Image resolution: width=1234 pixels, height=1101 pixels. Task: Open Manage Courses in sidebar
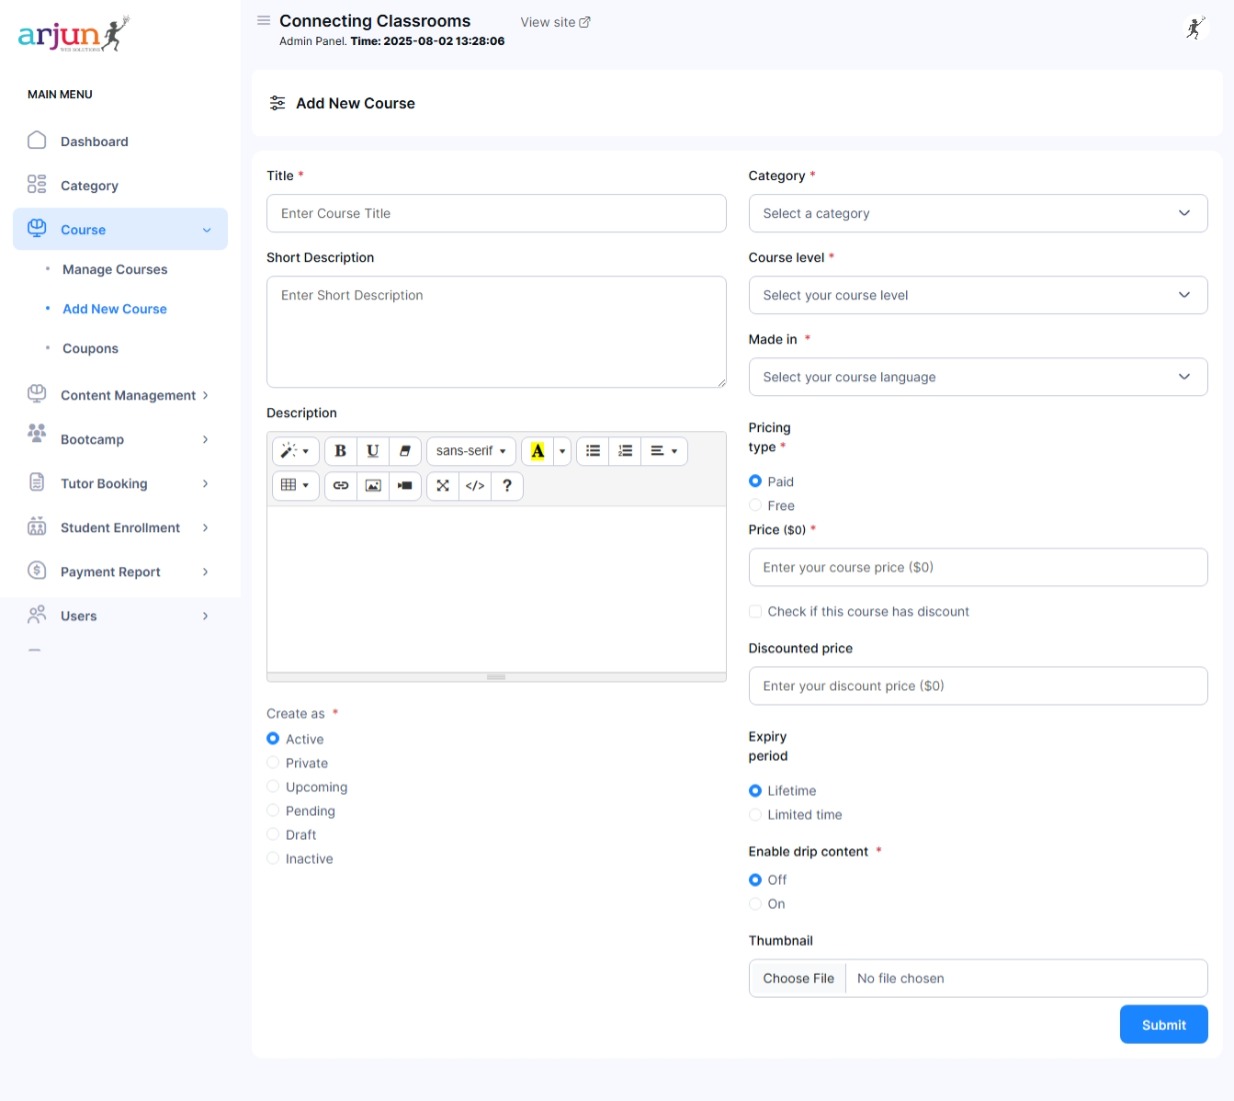pyautogui.click(x=115, y=270)
